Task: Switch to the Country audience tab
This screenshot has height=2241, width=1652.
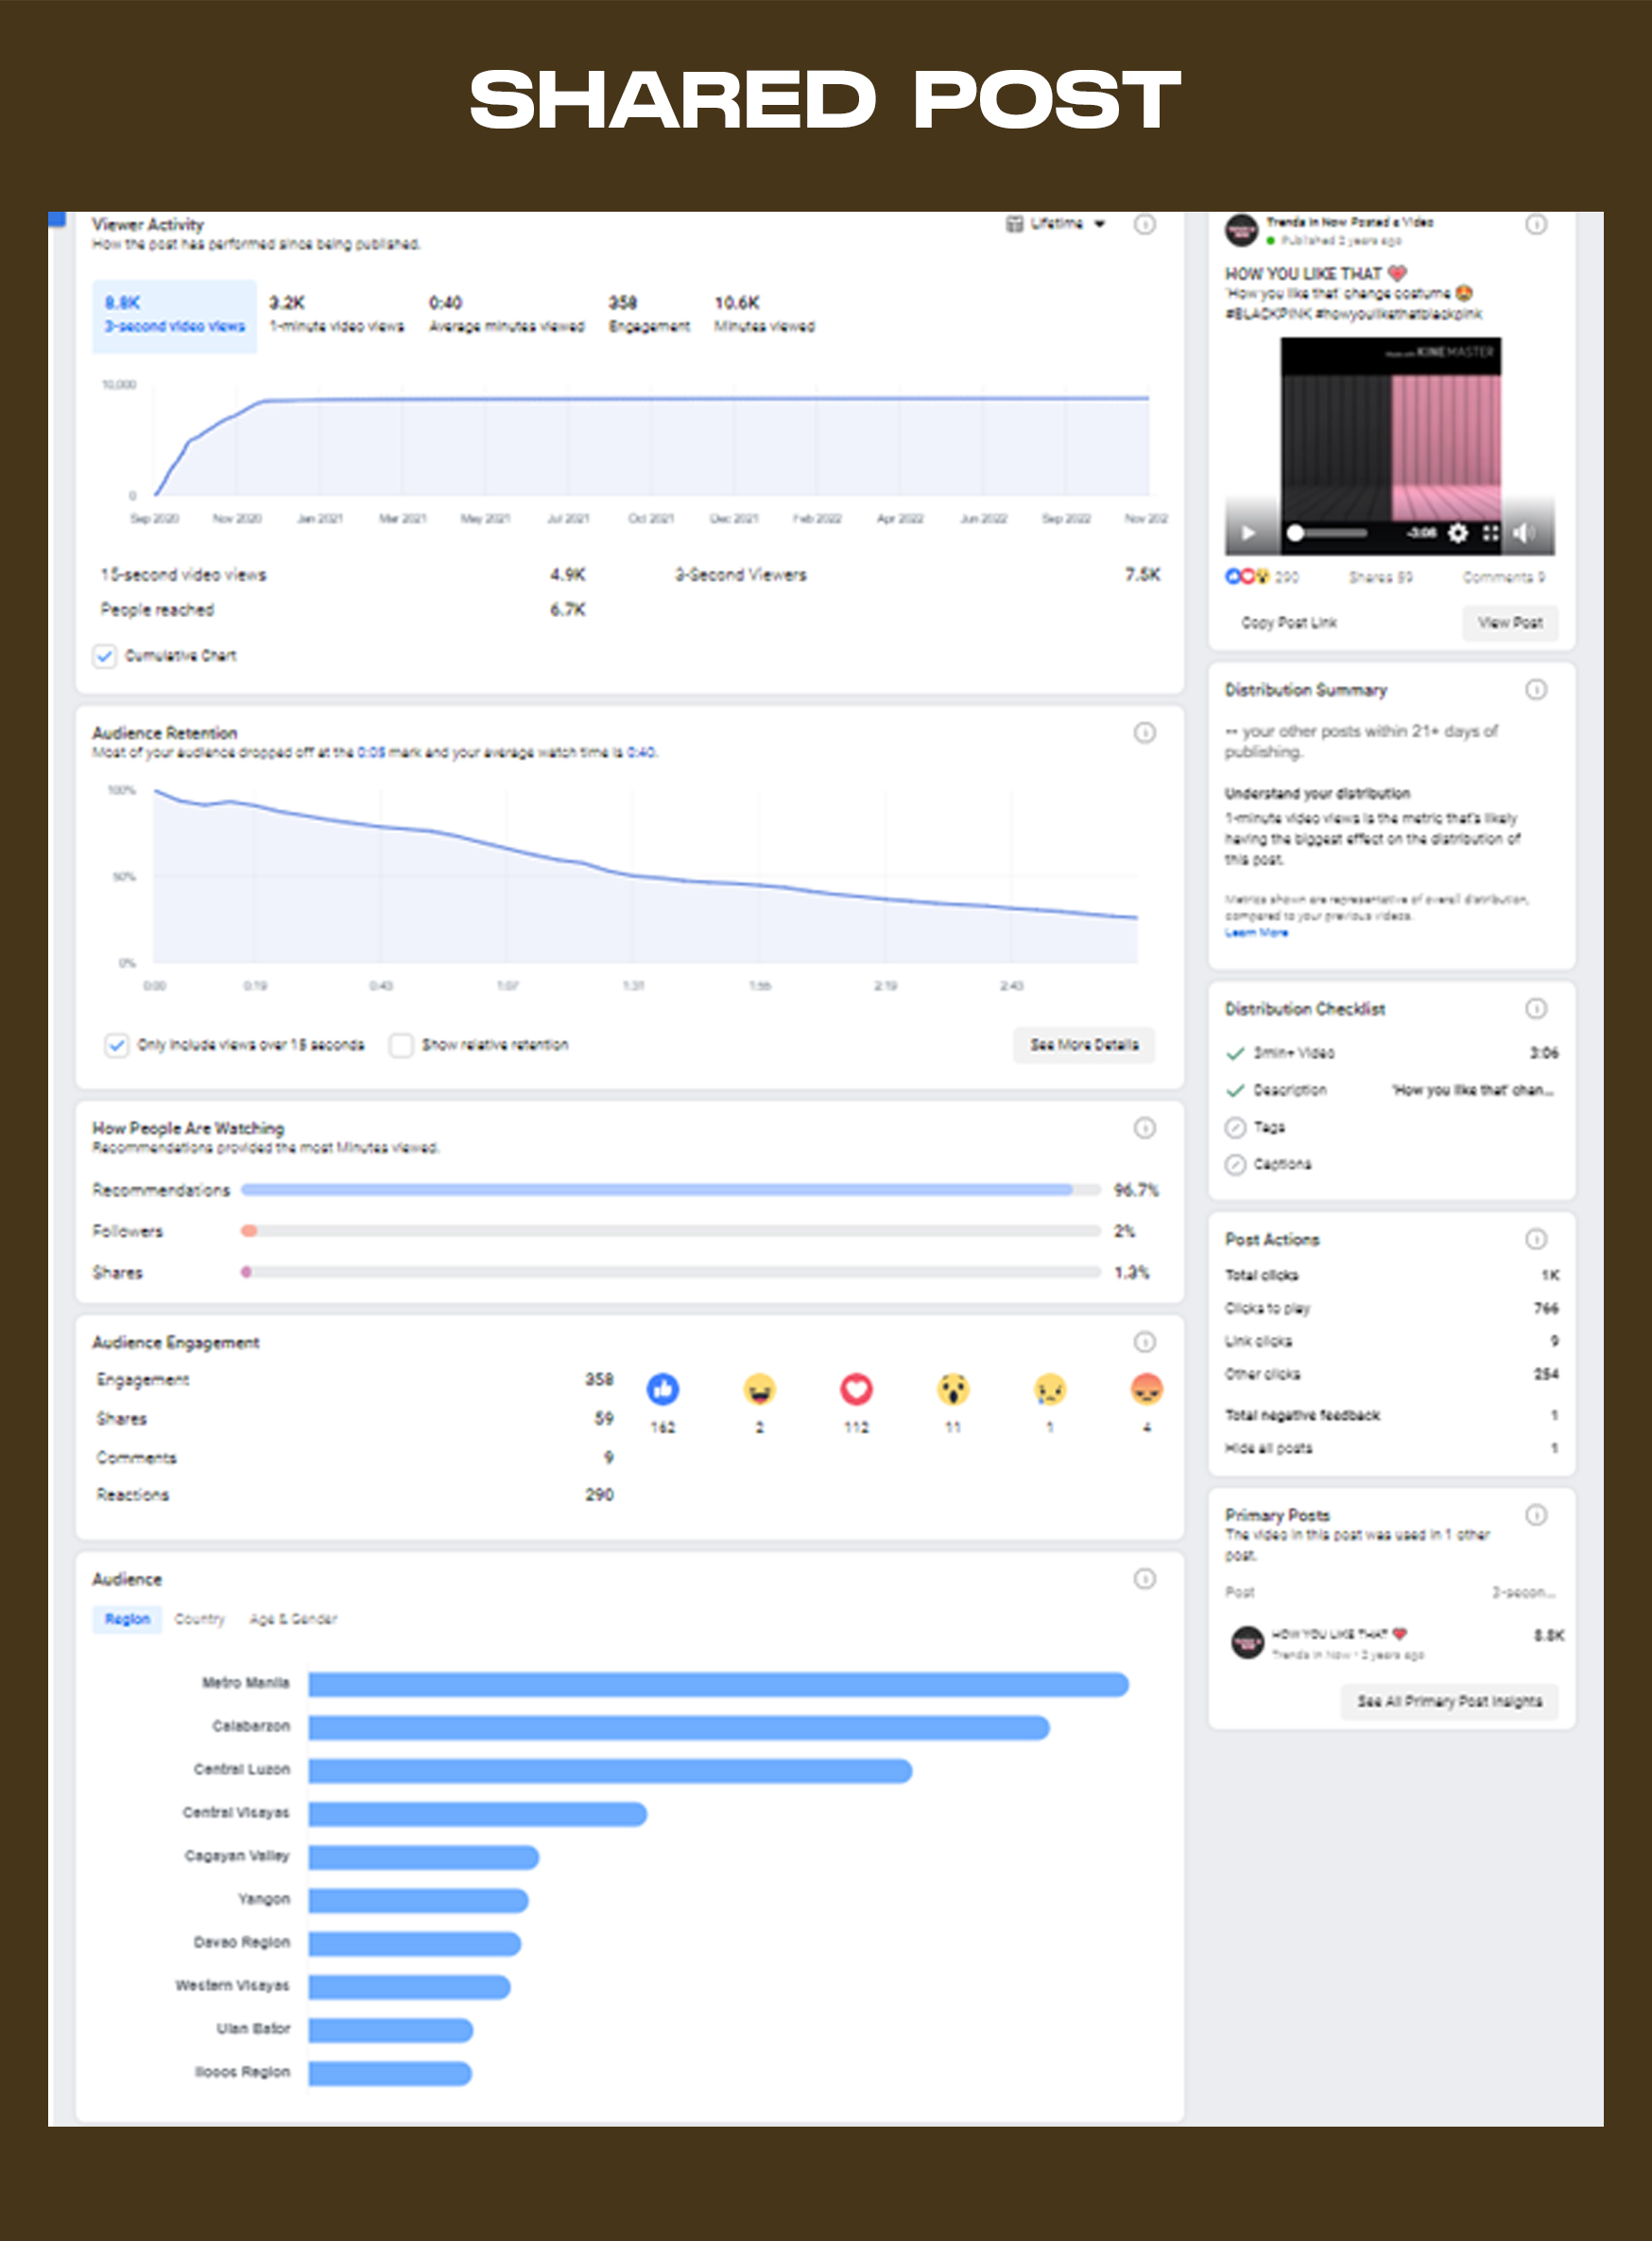Action: pos(200,1619)
